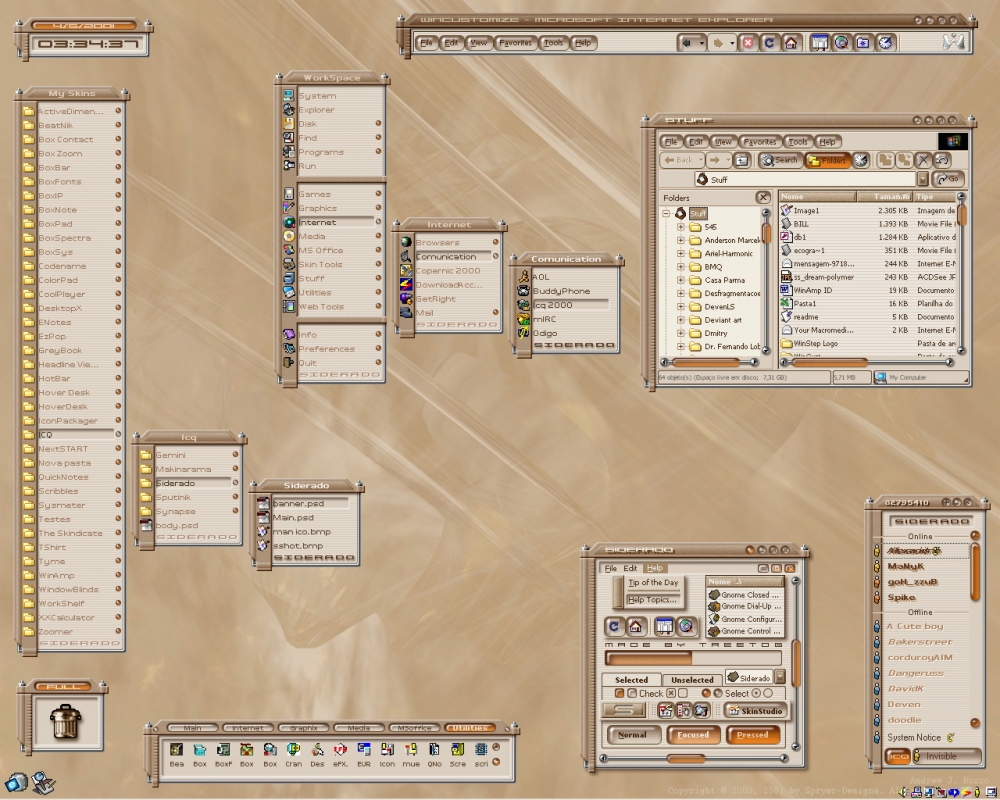
Task: Select the empty flat radio button after Select
Action: [768, 693]
